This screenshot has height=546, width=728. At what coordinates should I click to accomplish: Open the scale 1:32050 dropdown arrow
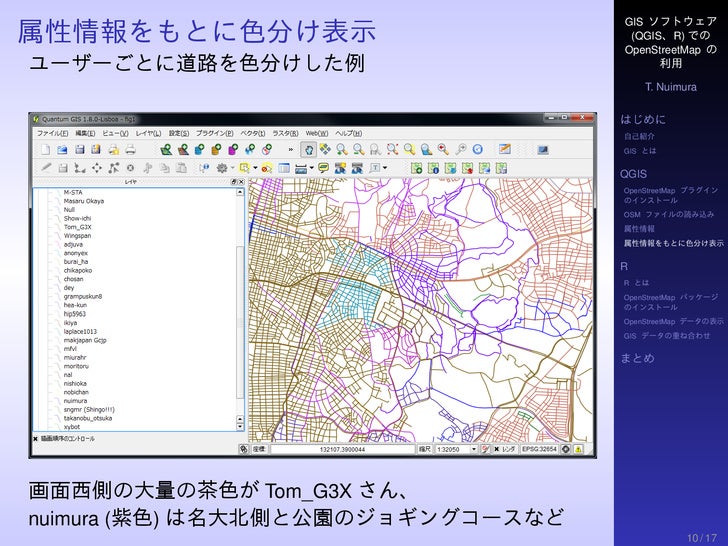[474, 449]
